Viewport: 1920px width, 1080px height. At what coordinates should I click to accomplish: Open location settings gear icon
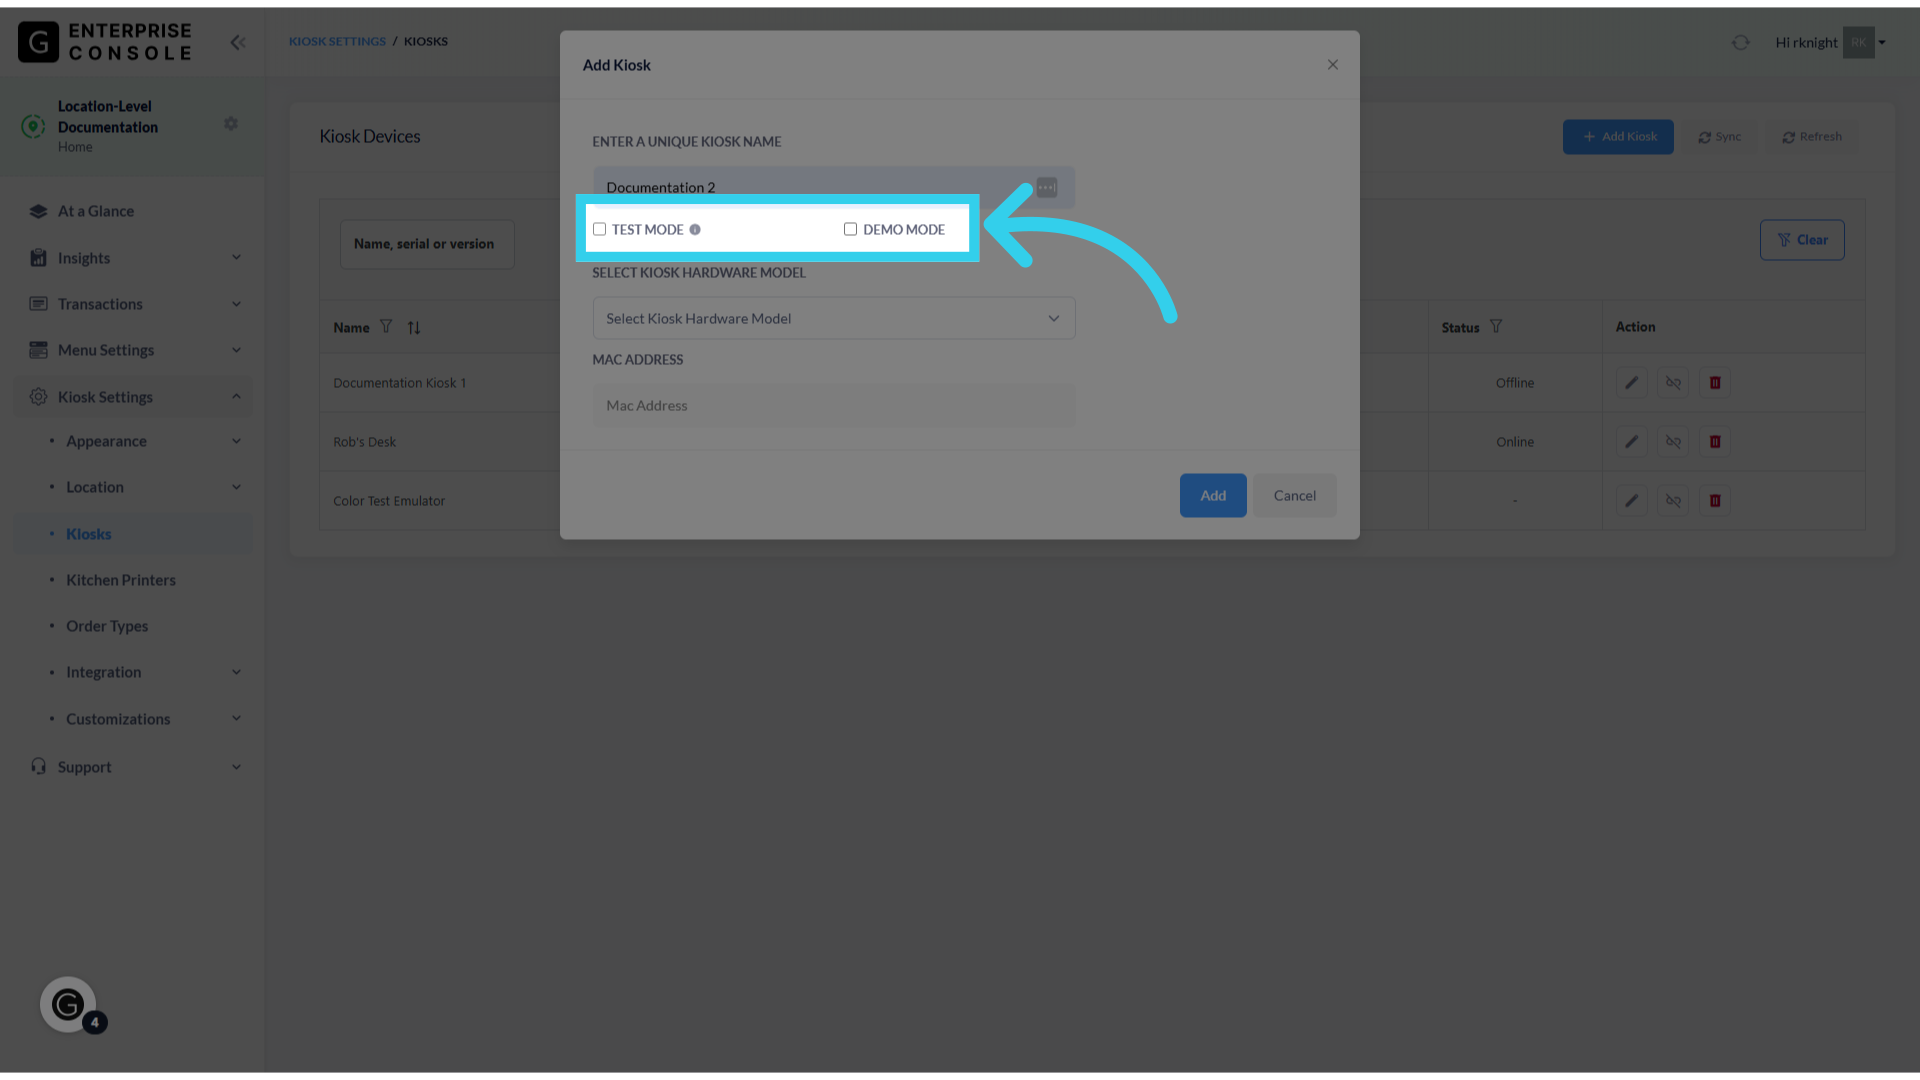[231, 123]
